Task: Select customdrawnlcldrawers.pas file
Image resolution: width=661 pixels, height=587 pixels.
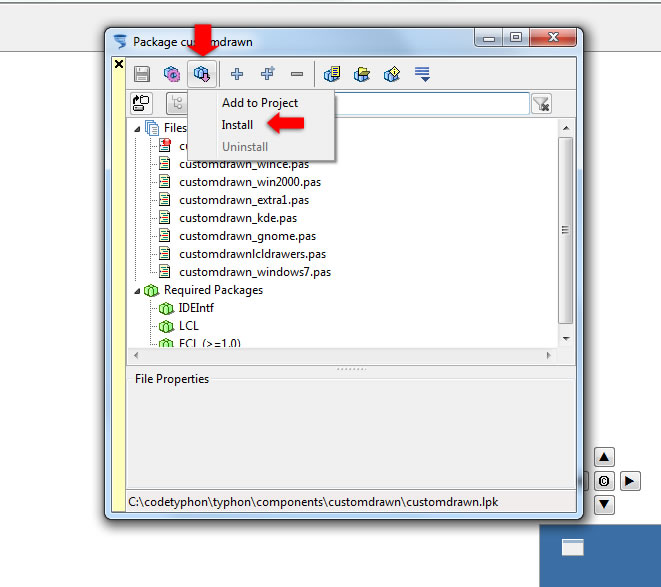Action: [253, 254]
